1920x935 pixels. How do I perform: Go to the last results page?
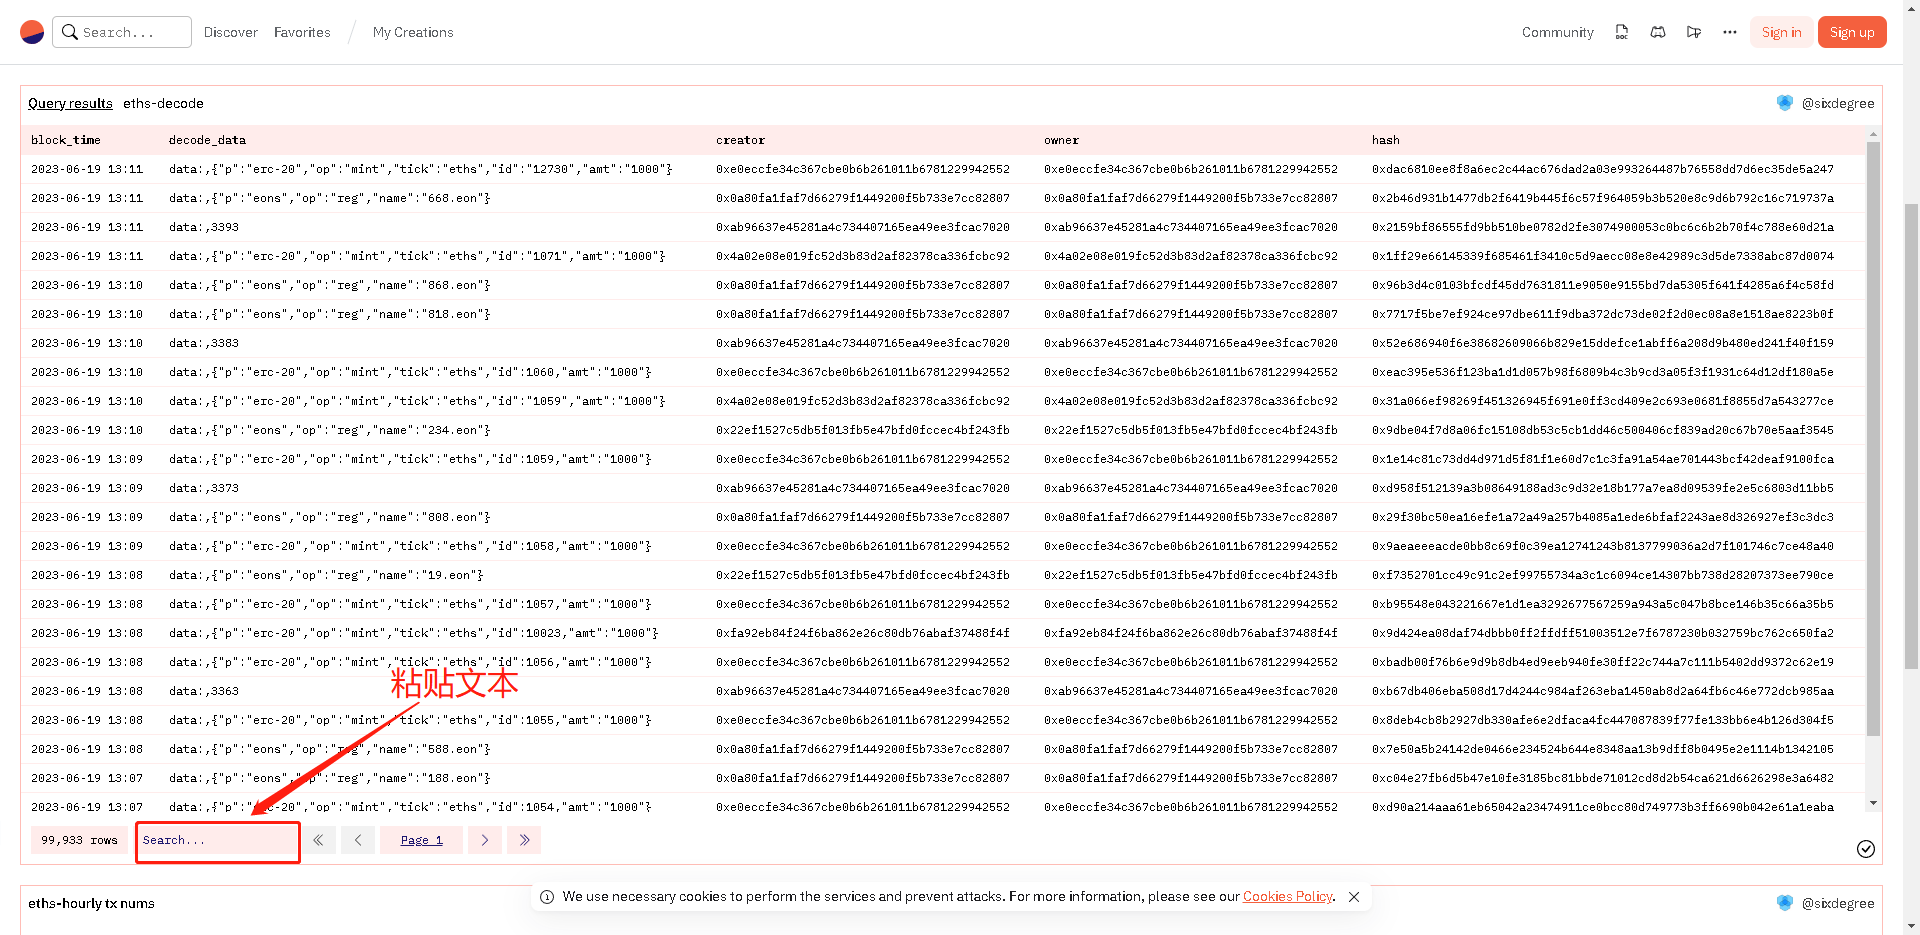[x=524, y=840]
